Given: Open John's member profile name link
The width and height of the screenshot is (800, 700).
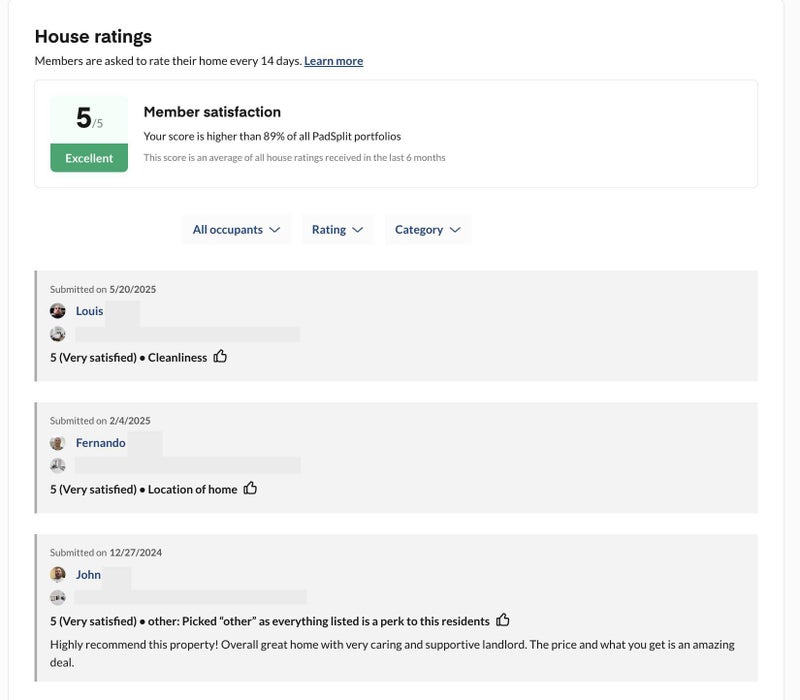Looking at the screenshot, I should [88, 574].
